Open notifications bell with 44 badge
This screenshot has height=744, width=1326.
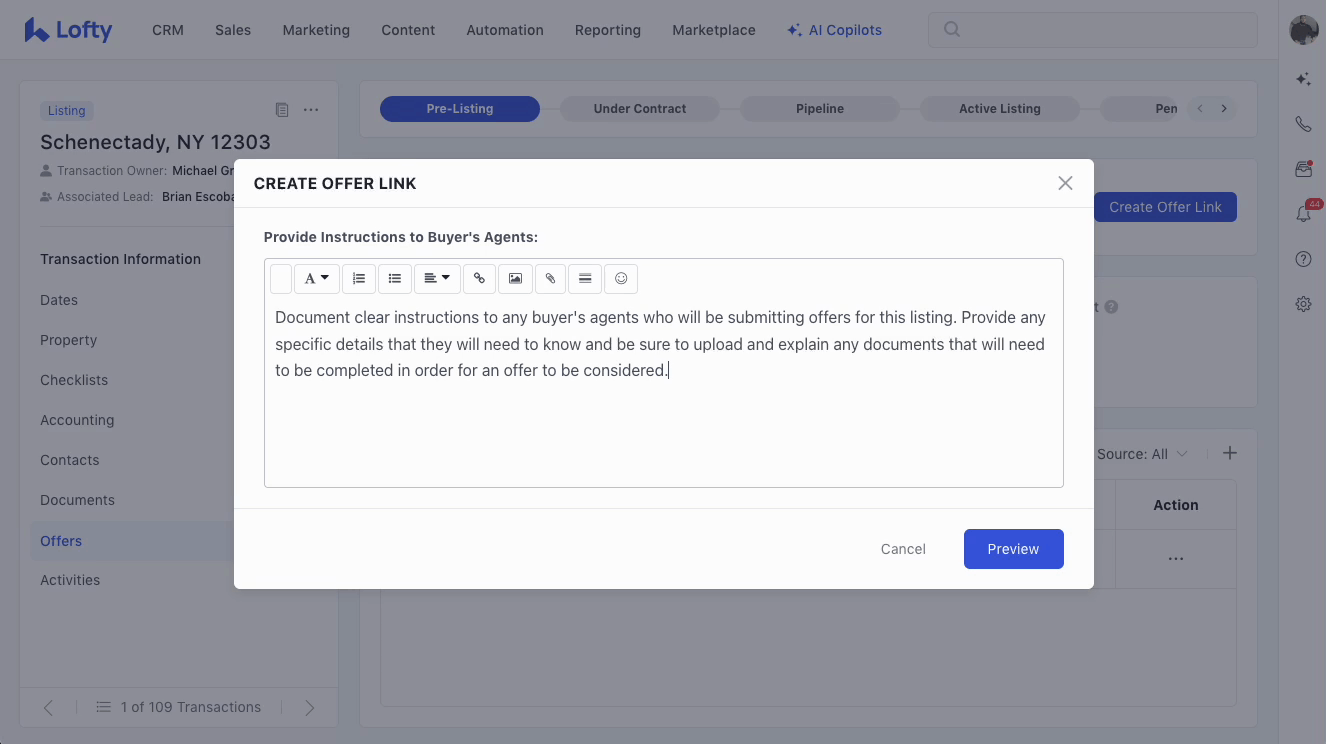point(1303,214)
